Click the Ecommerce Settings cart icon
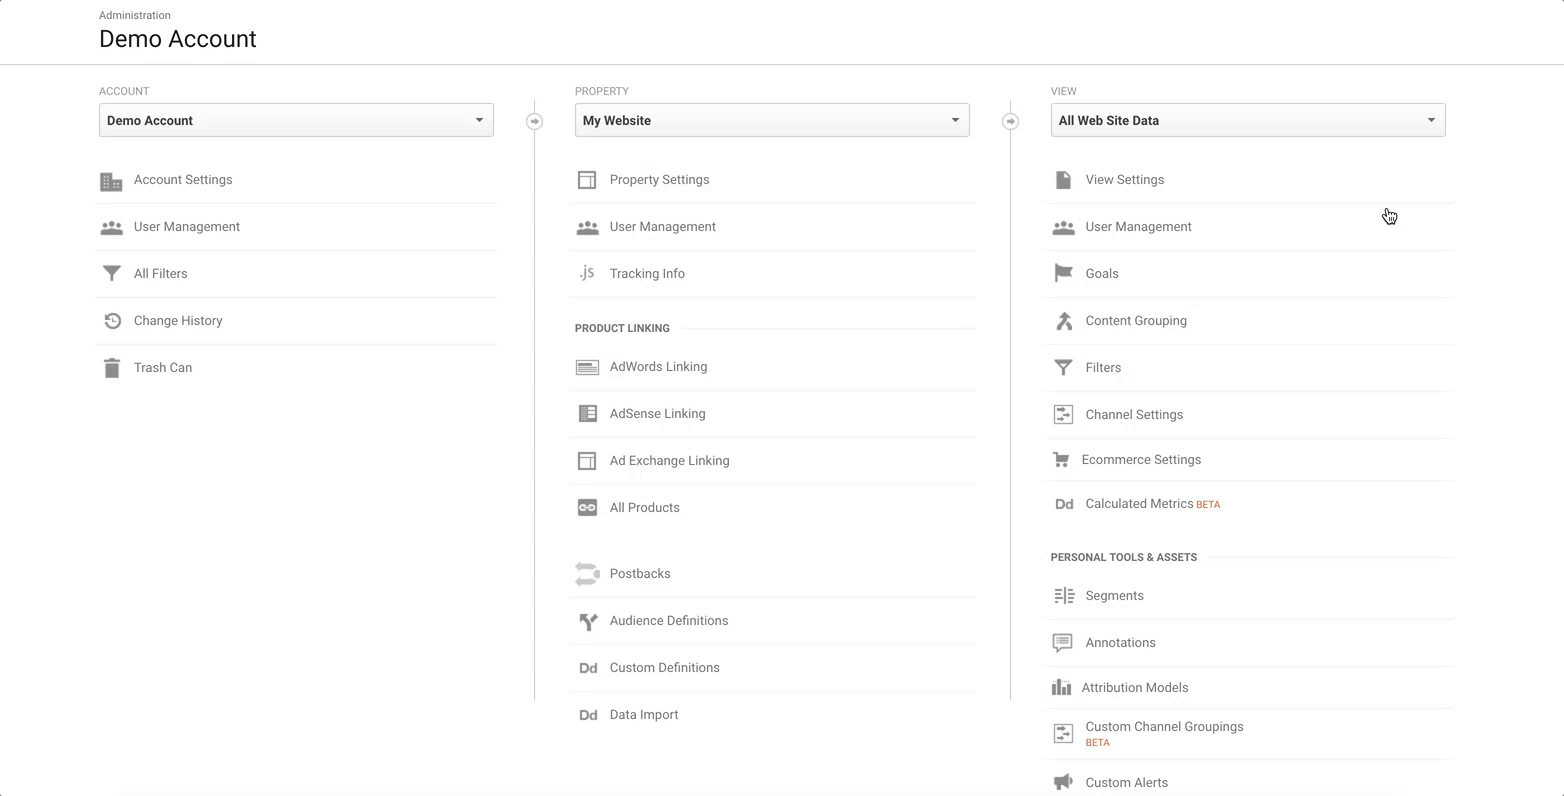The image size is (1564, 796). click(x=1061, y=460)
